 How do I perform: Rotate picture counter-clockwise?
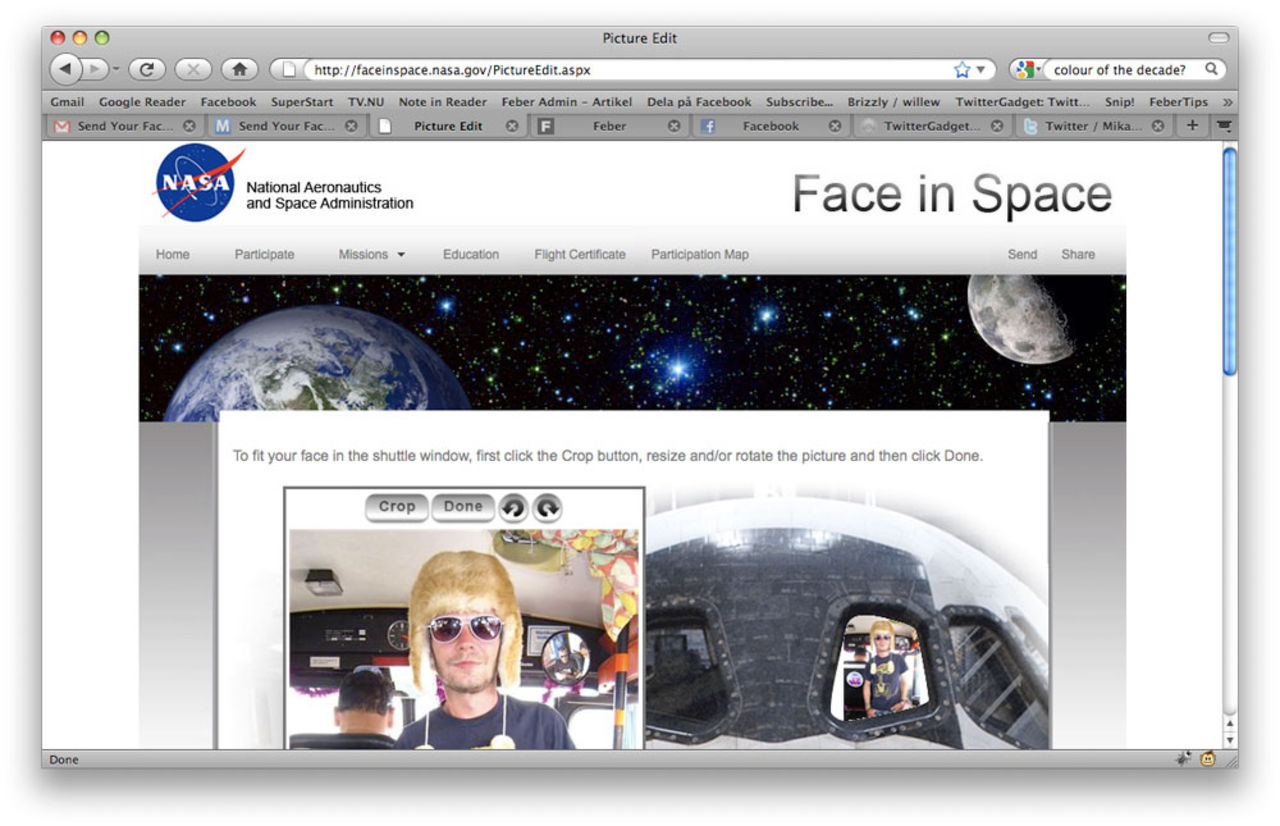click(513, 508)
